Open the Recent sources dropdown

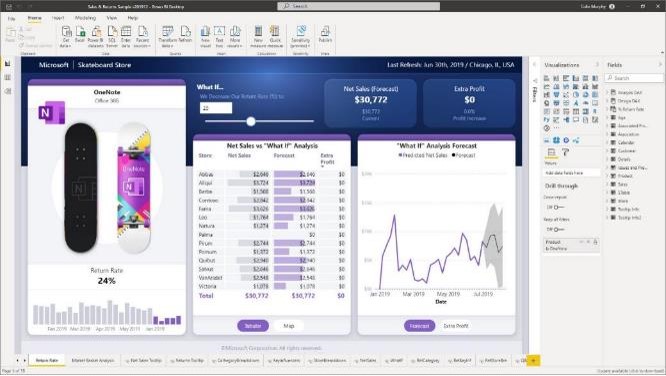tap(142, 37)
